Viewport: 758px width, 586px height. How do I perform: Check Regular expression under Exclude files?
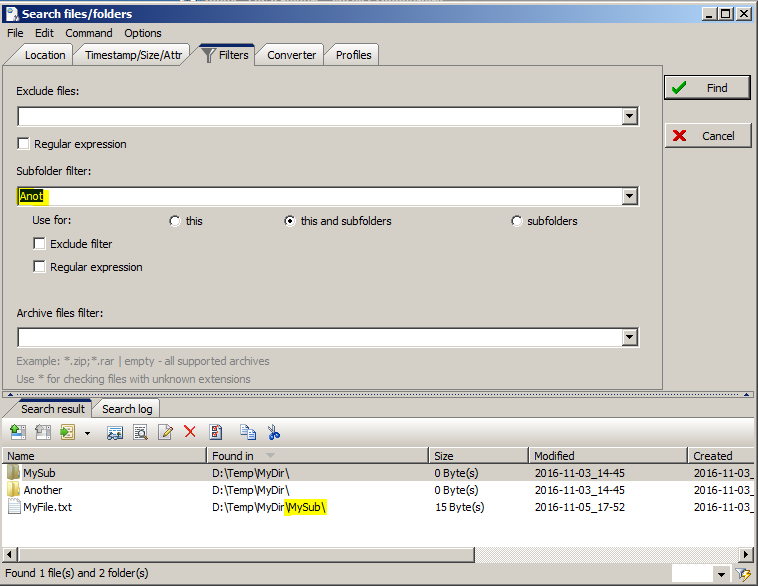(24, 144)
